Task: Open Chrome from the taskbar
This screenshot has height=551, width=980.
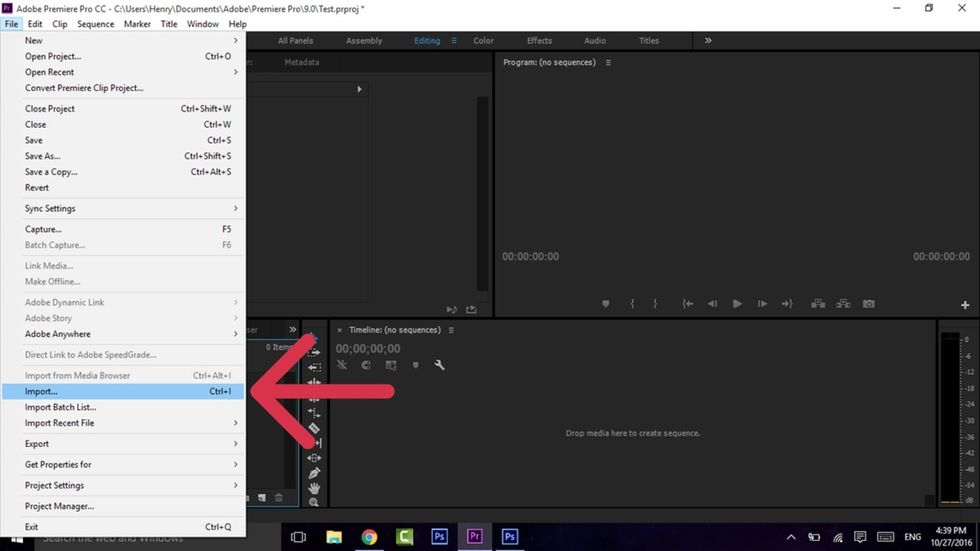Action: tap(369, 537)
